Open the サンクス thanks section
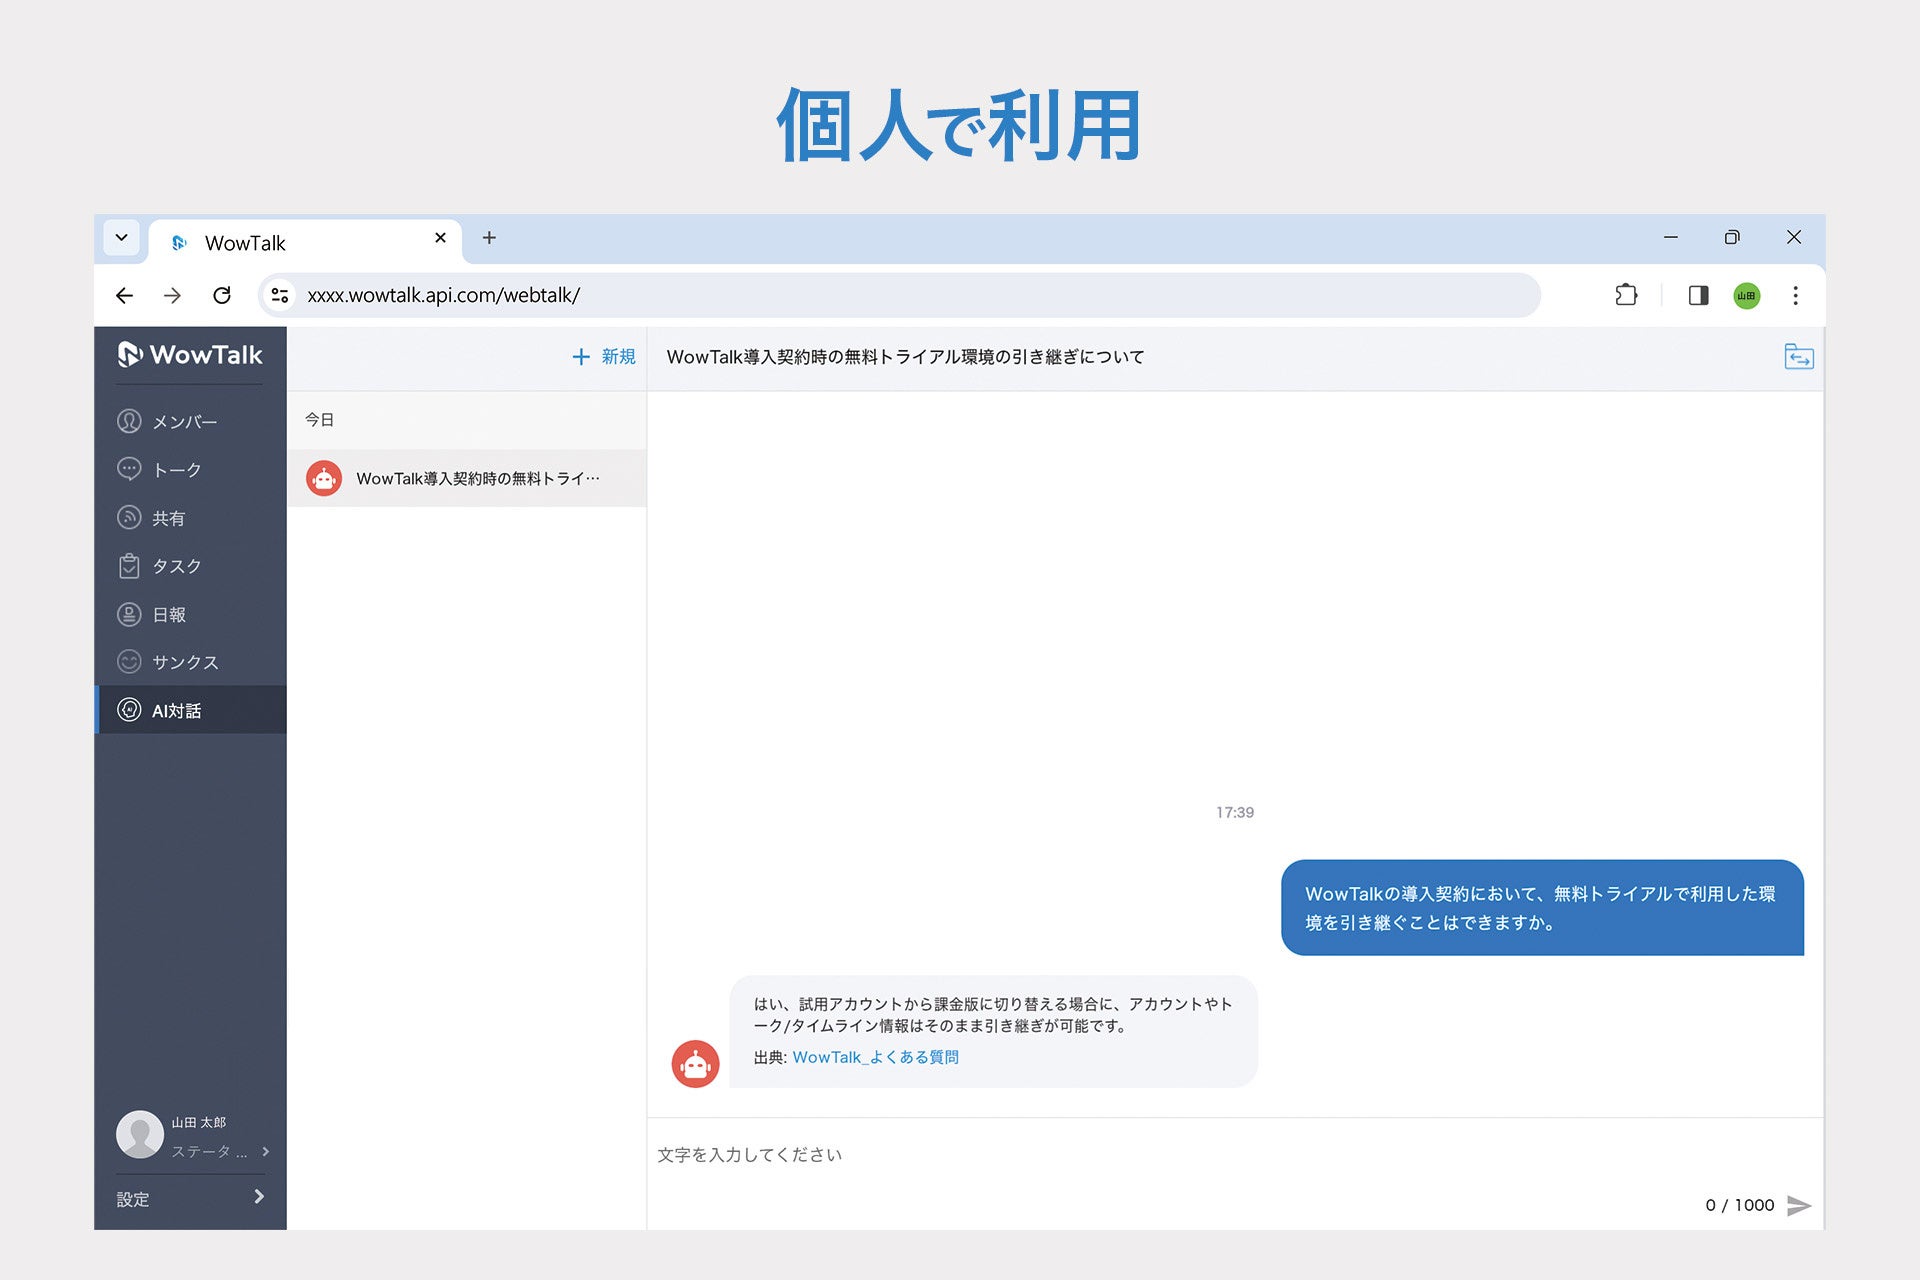This screenshot has width=1920, height=1280. pyautogui.click(x=184, y=662)
